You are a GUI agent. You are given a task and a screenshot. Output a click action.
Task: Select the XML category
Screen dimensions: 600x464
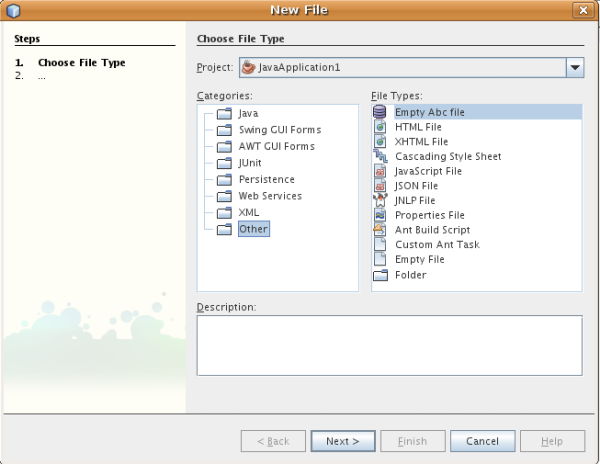[249, 212]
